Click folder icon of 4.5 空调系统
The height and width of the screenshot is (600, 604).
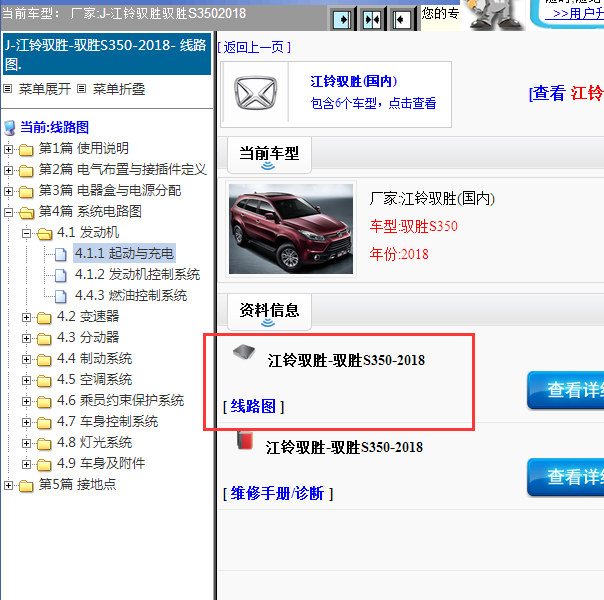44,380
